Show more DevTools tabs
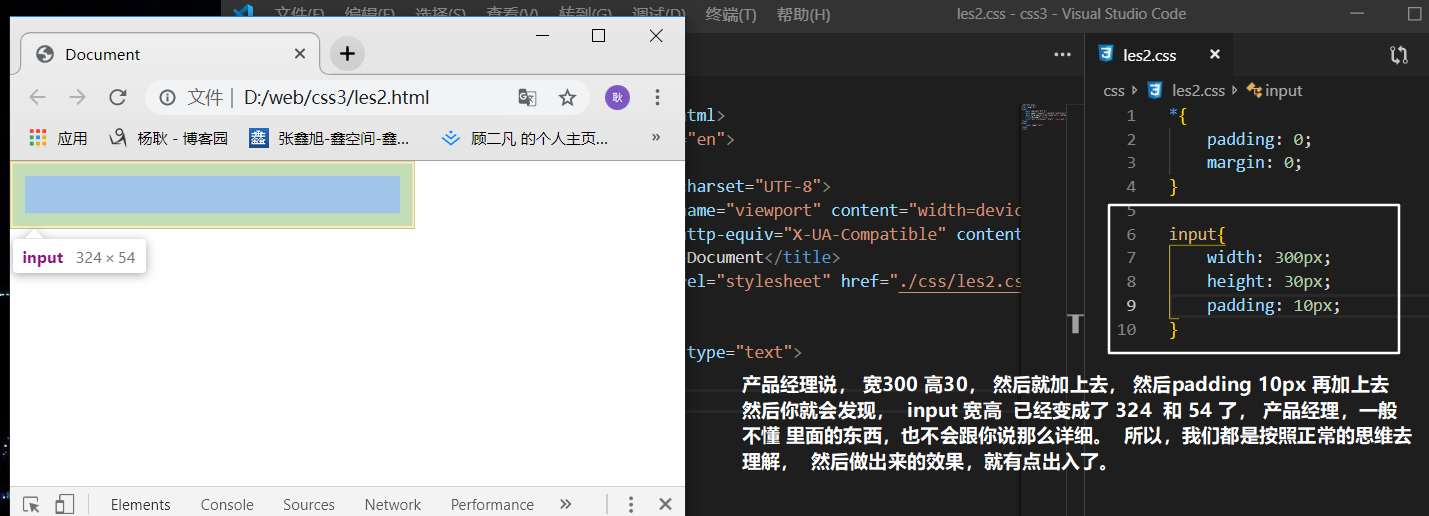 [x=565, y=504]
